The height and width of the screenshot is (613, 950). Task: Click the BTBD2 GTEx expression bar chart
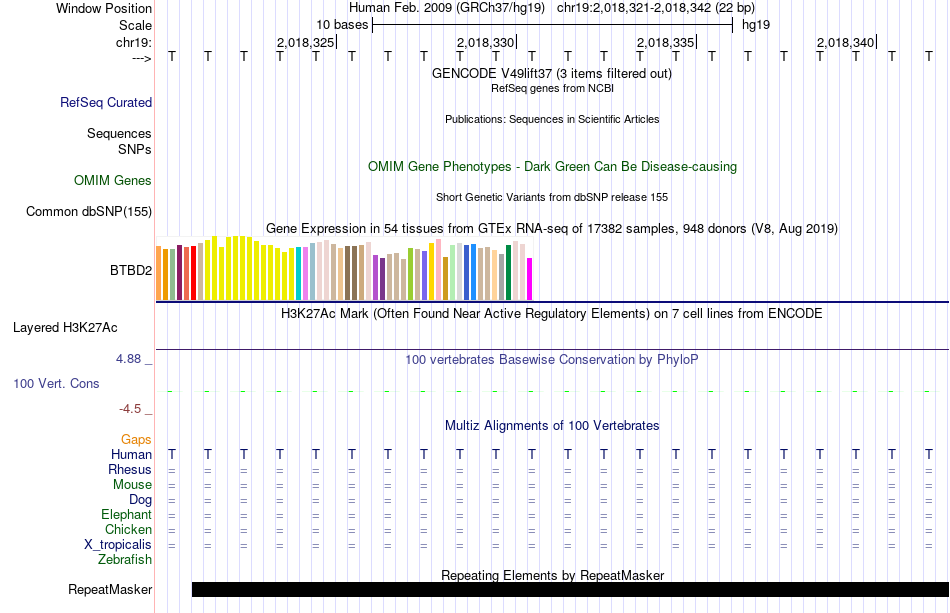pyautogui.click(x=344, y=268)
